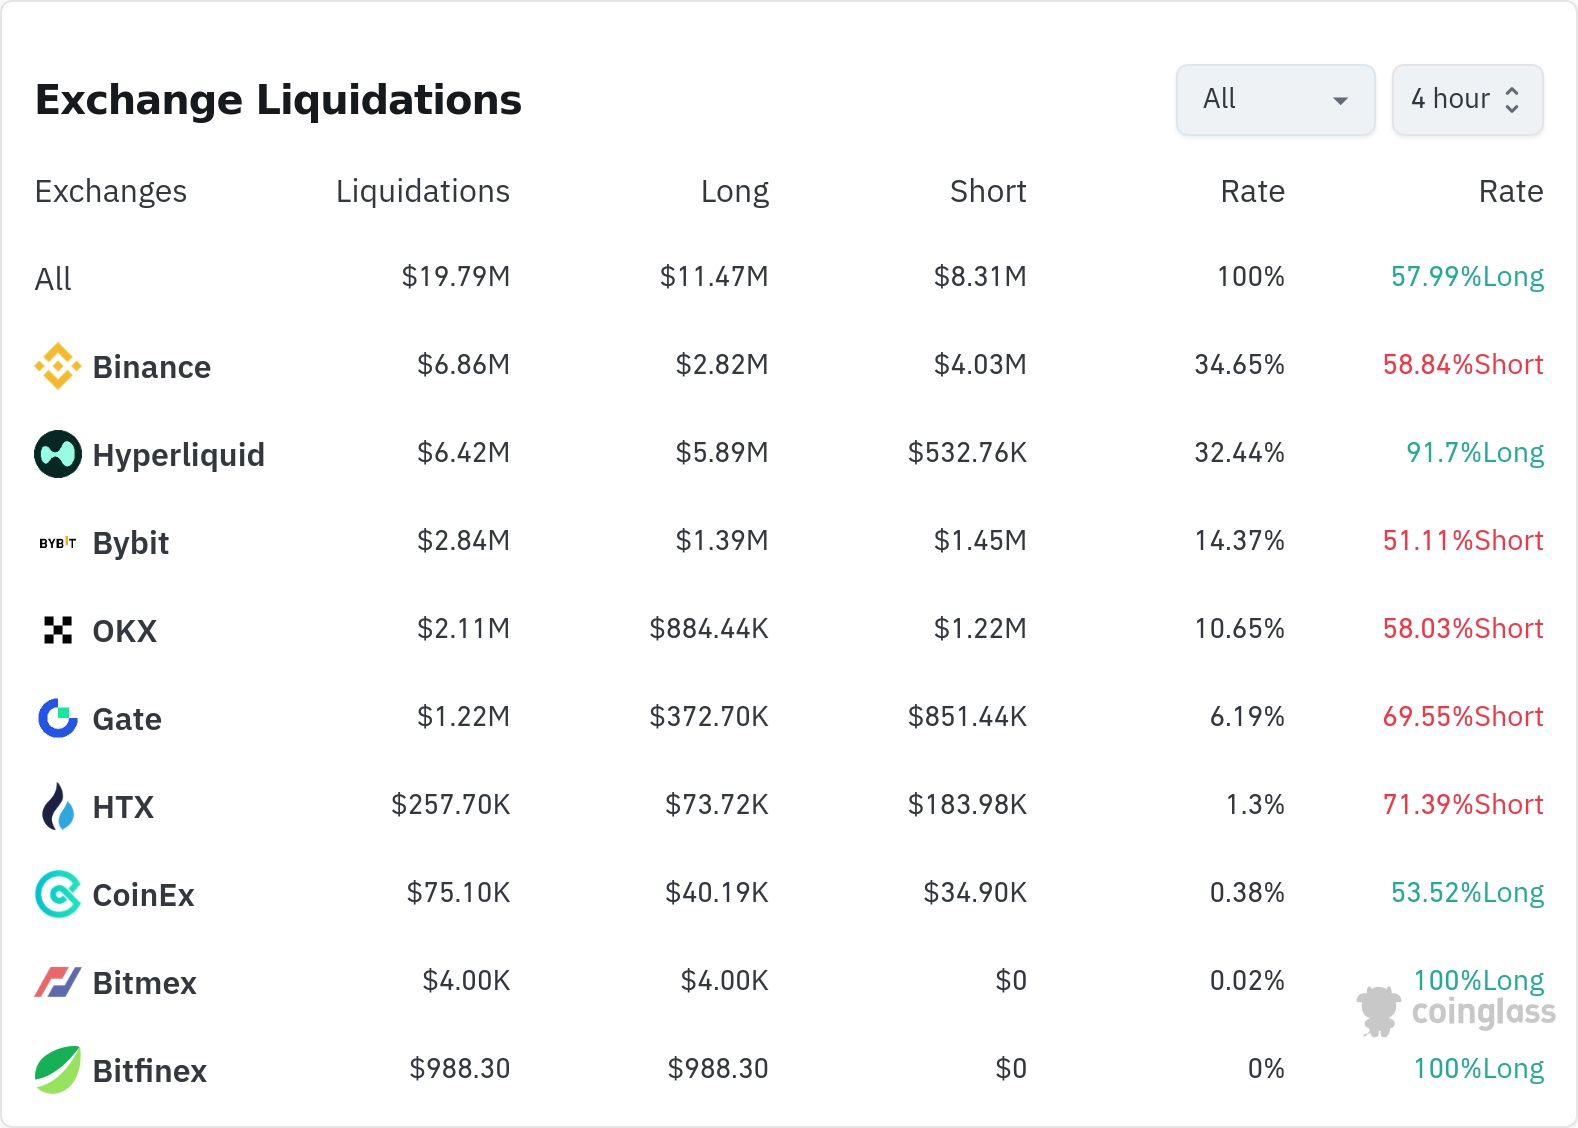Click the HTX flame logo icon
This screenshot has height=1128, width=1578.
pos(58,806)
